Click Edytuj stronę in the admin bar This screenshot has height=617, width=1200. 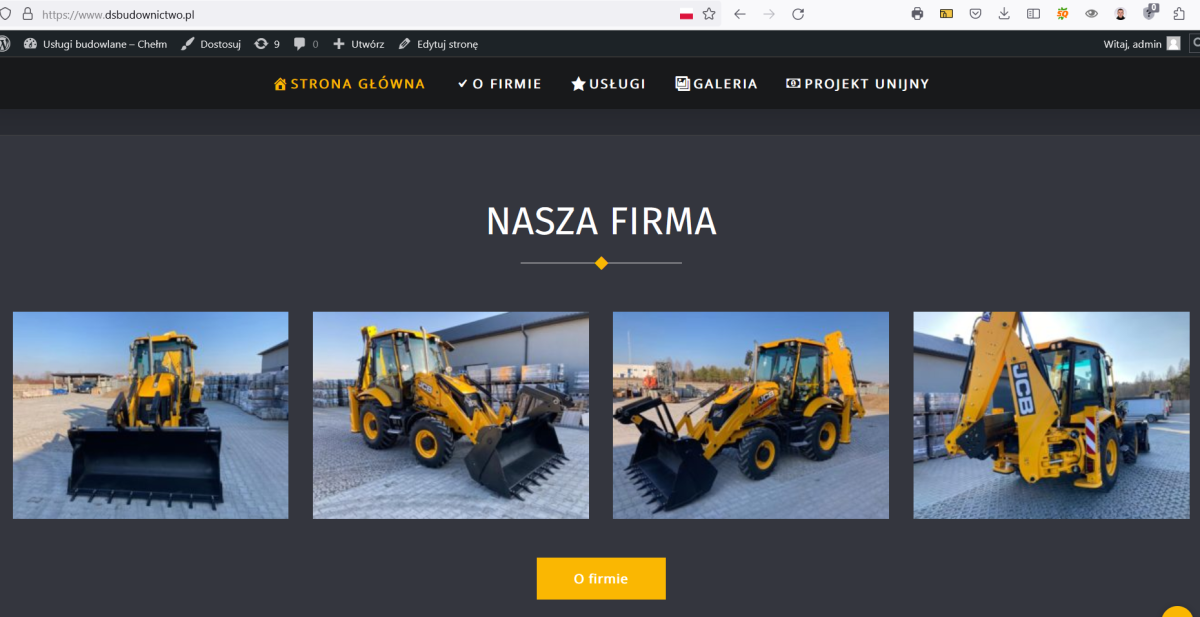click(438, 44)
